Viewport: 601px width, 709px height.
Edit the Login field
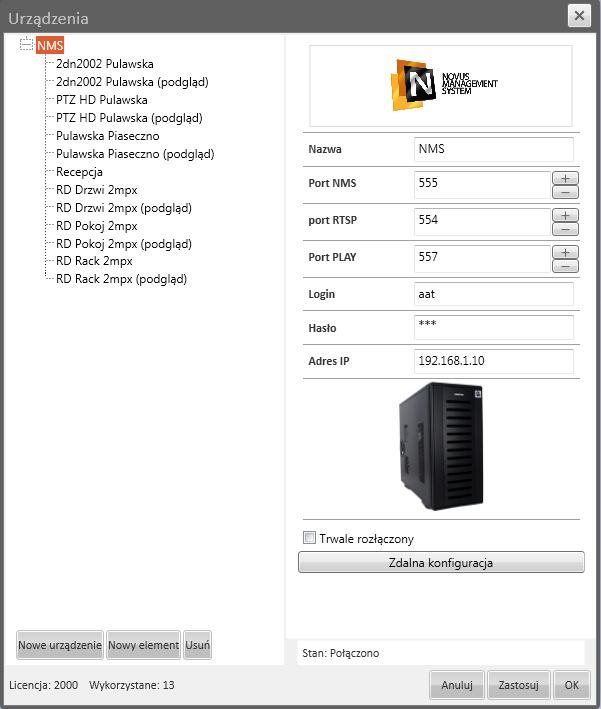[x=493, y=294]
